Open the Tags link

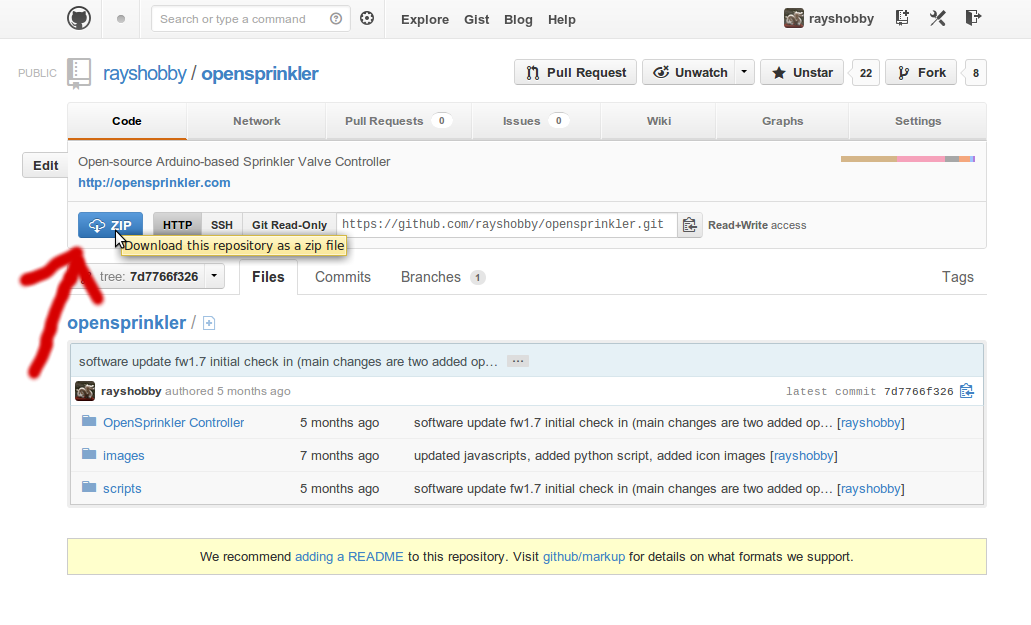(x=957, y=277)
